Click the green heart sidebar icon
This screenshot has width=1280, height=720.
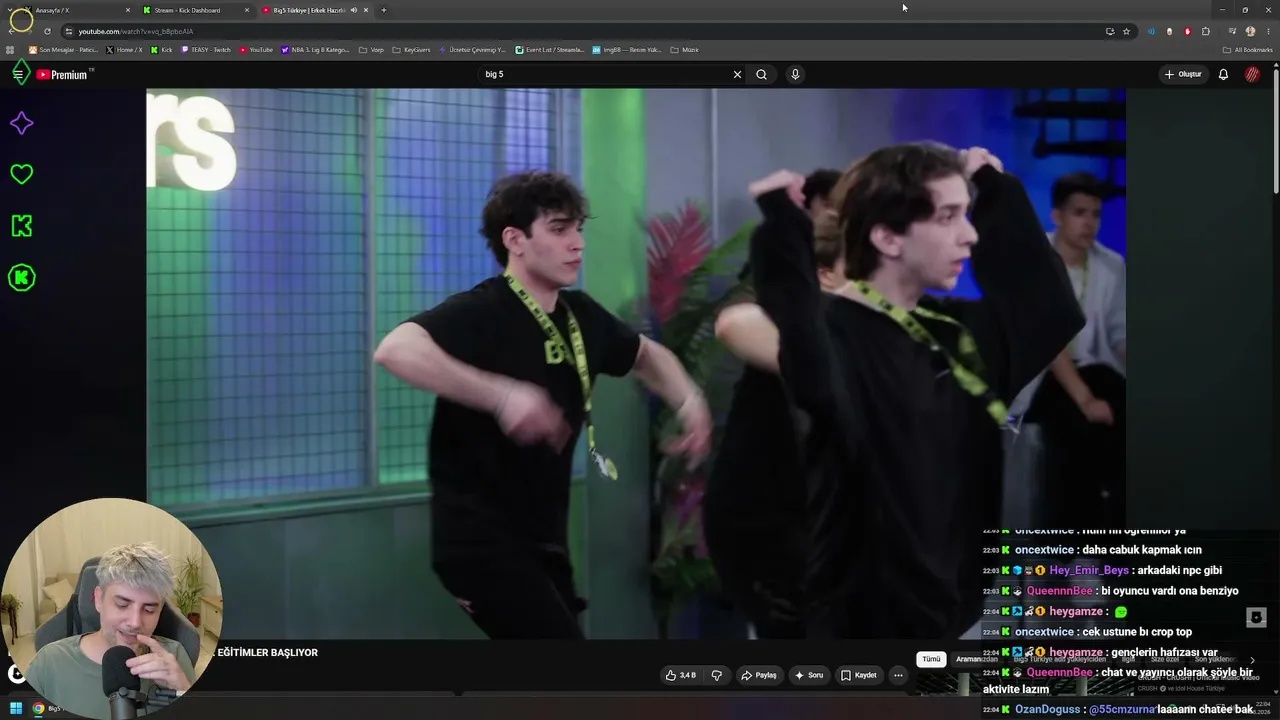click(21, 174)
